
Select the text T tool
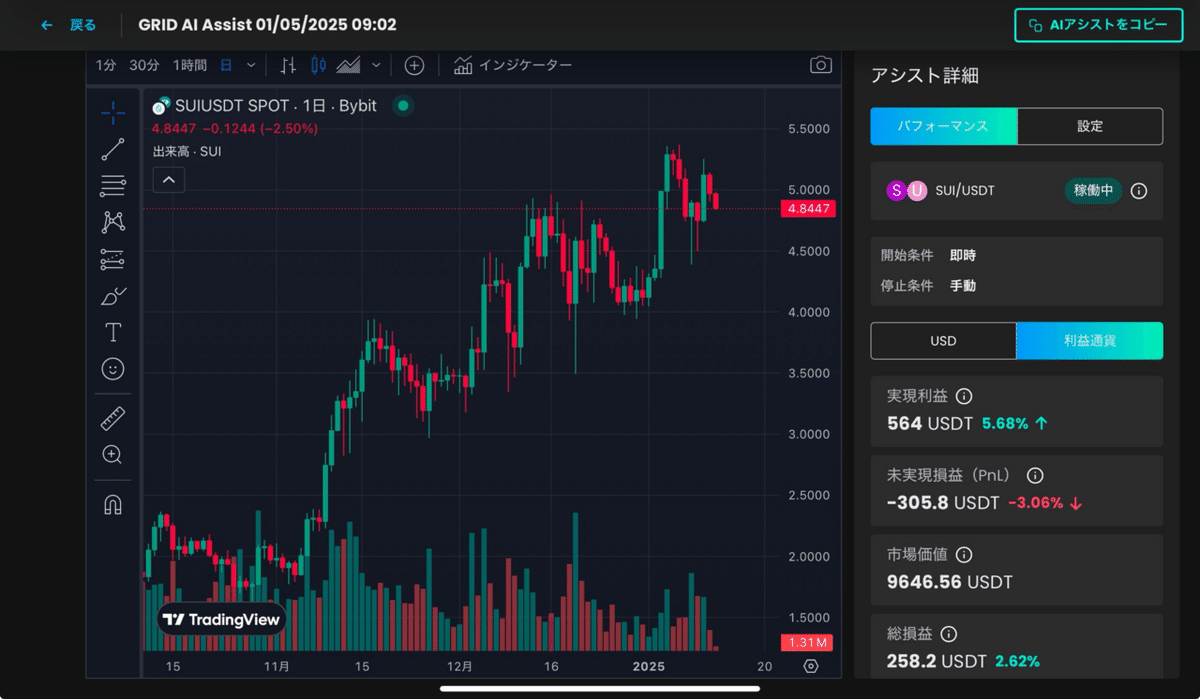pos(113,332)
